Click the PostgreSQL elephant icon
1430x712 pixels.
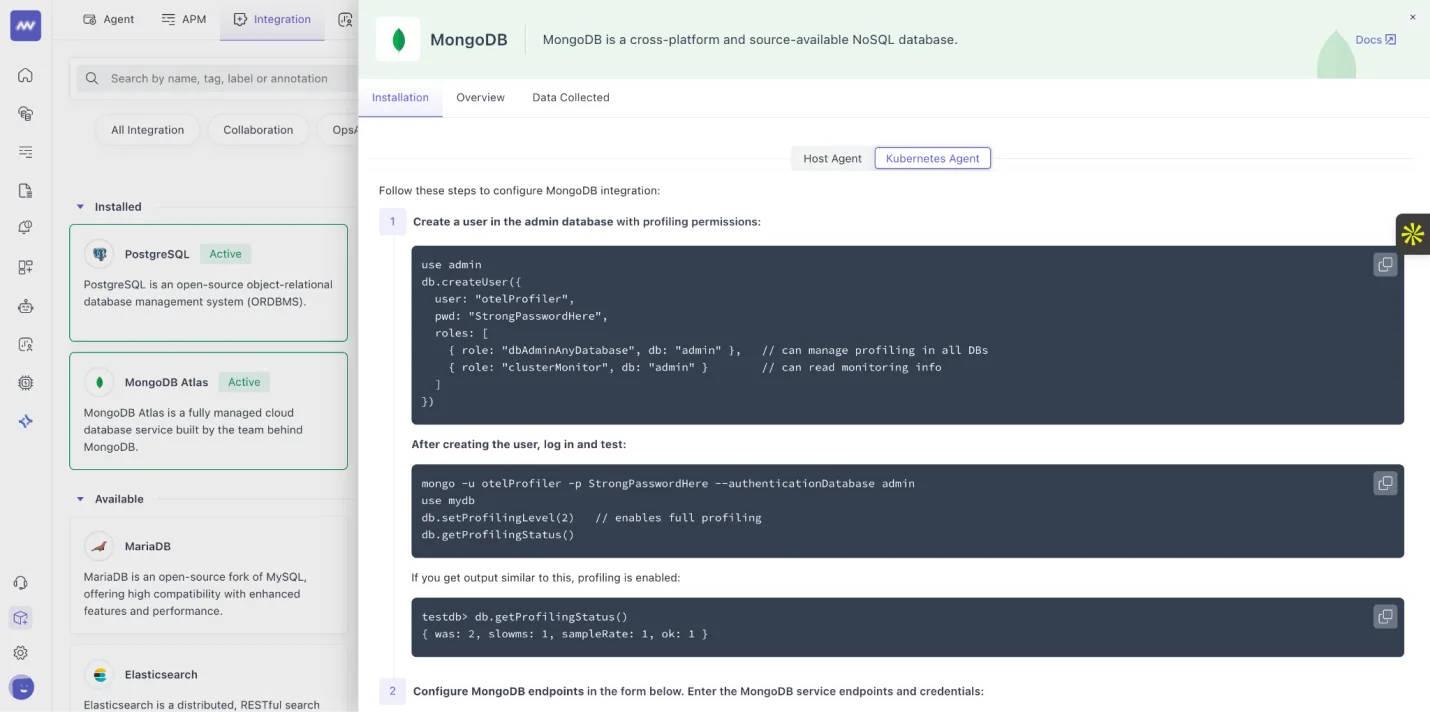tap(99, 254)
